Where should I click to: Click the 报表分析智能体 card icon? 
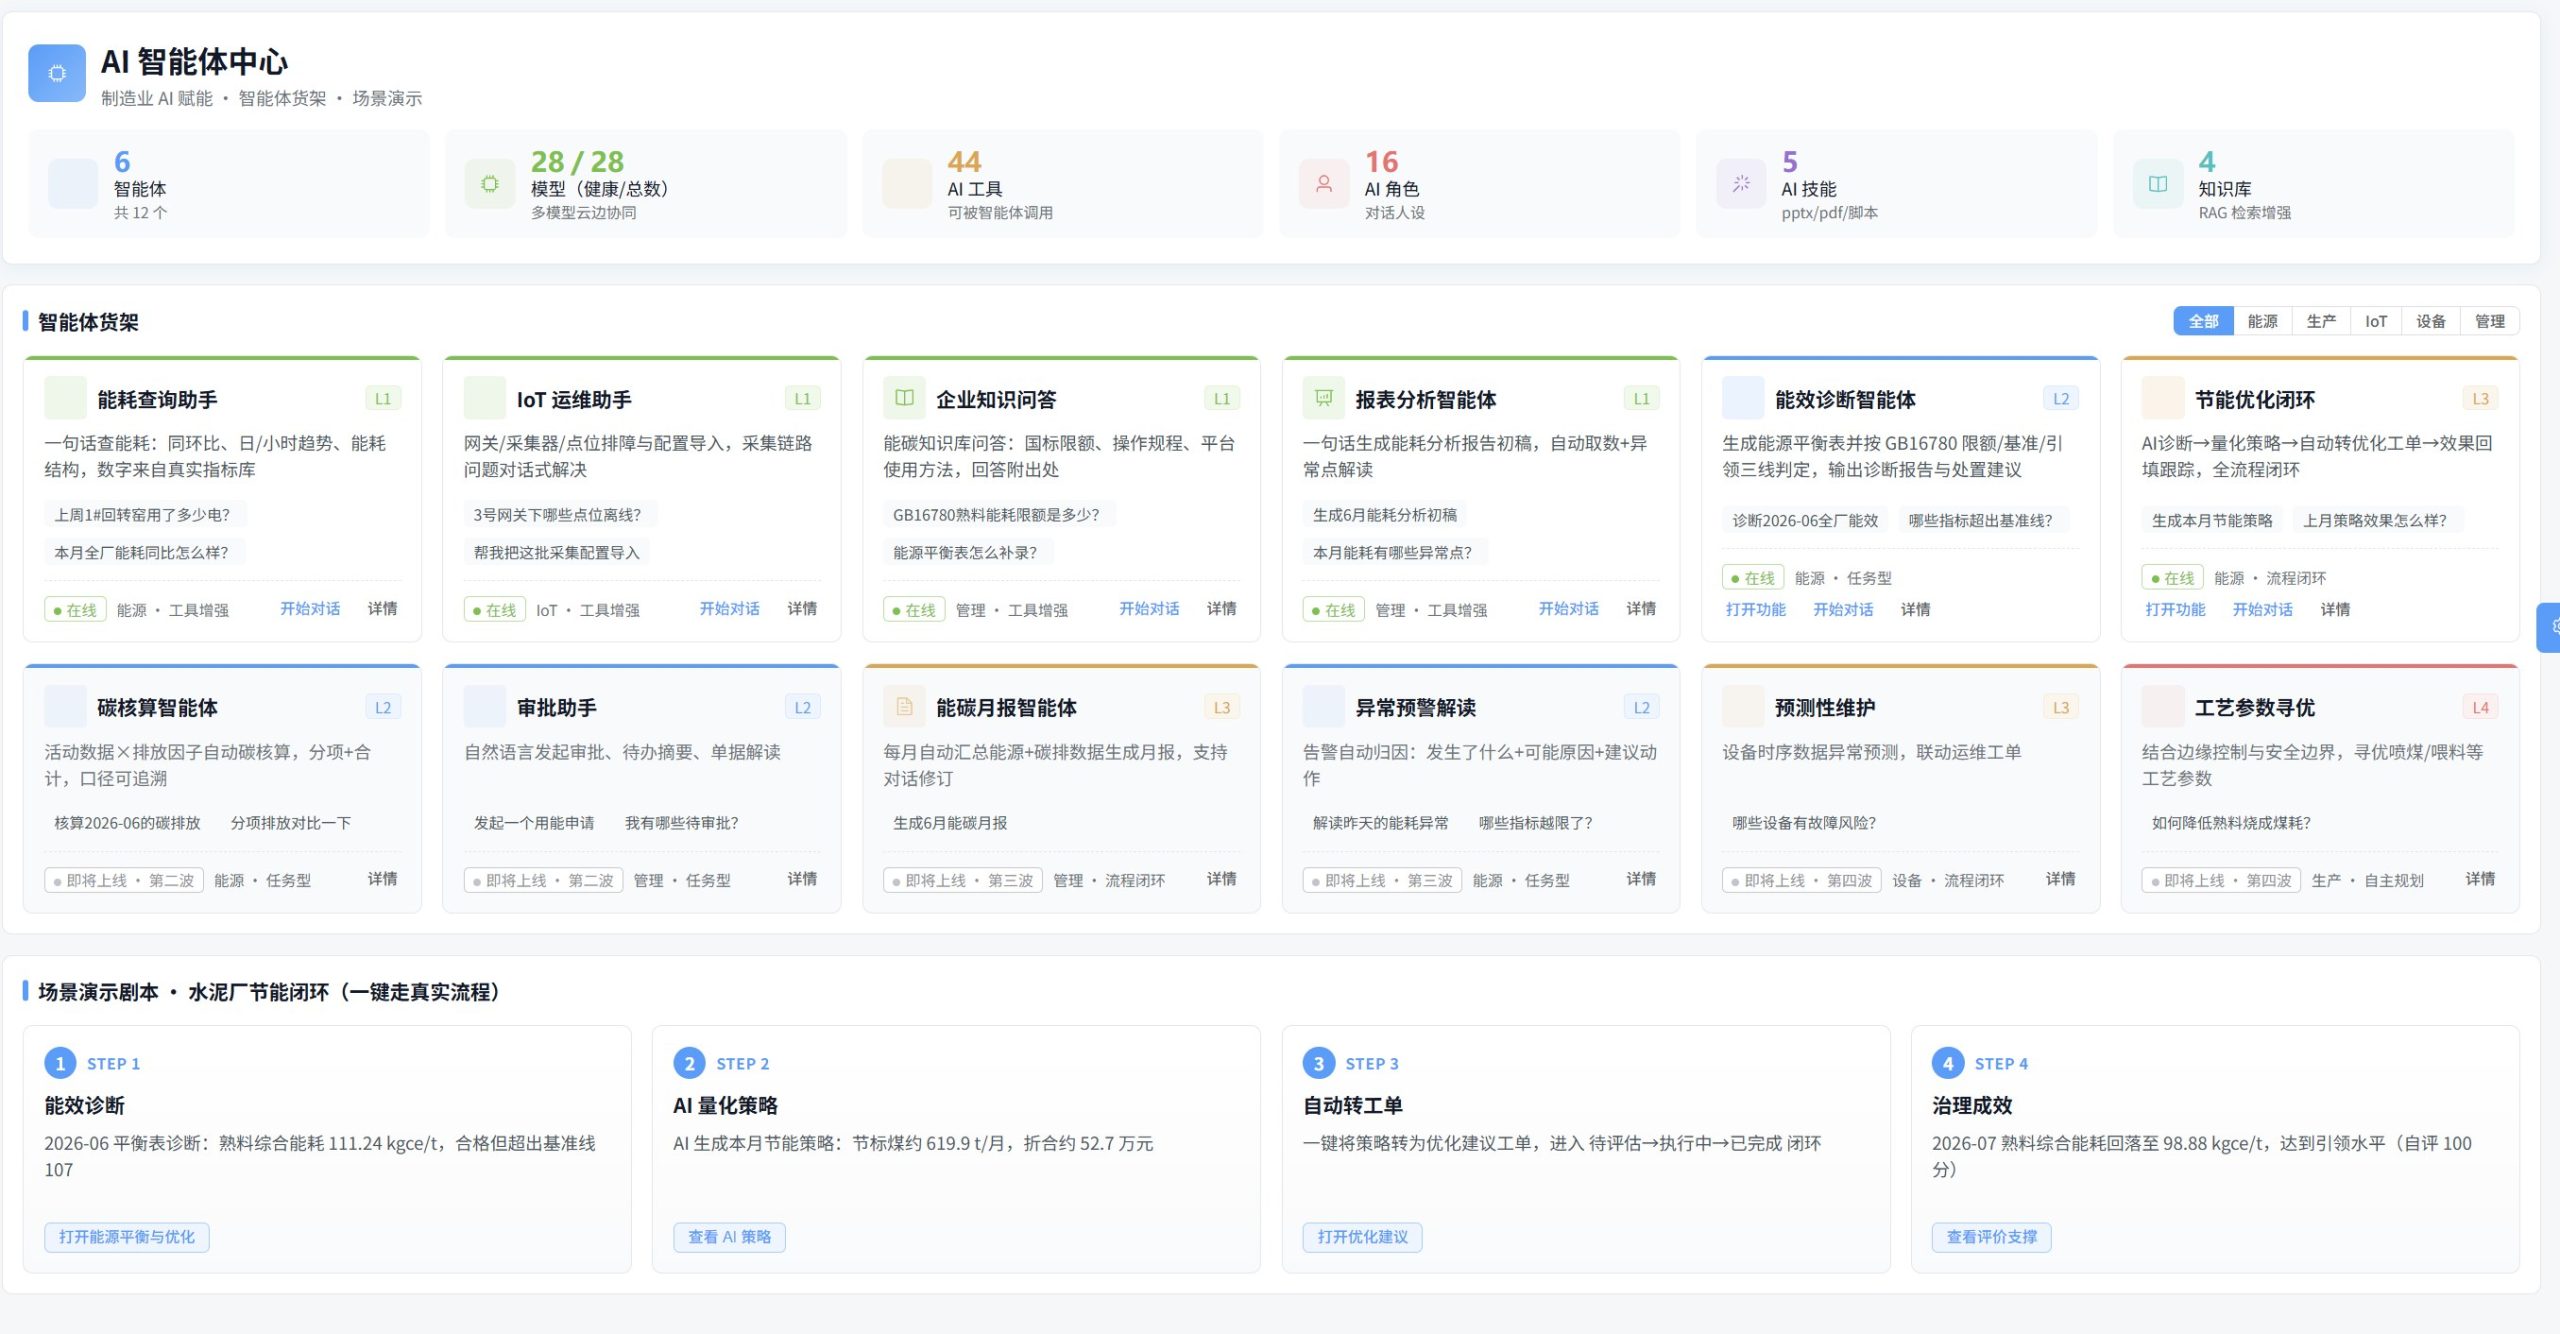point(1324,398)
